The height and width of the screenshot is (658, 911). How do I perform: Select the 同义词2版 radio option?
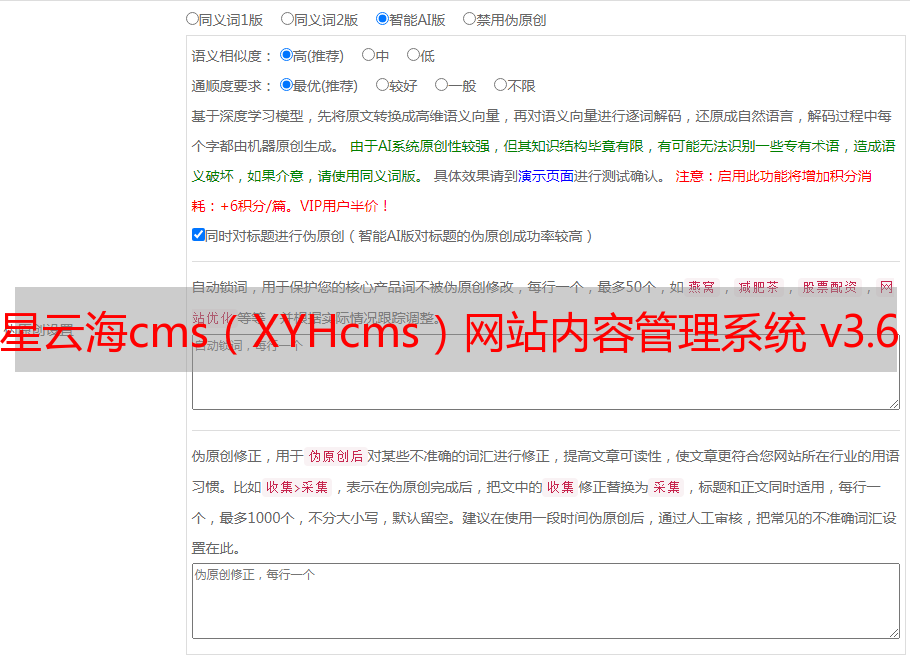tap(287, 19)
